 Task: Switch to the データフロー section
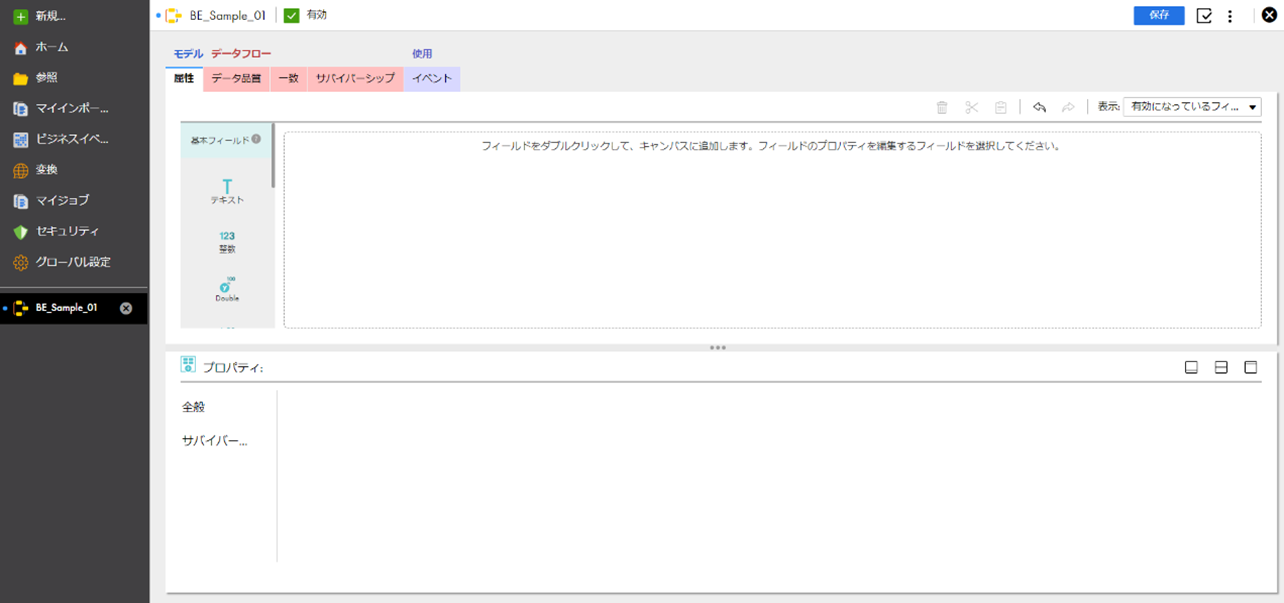[x=241, y=54]
